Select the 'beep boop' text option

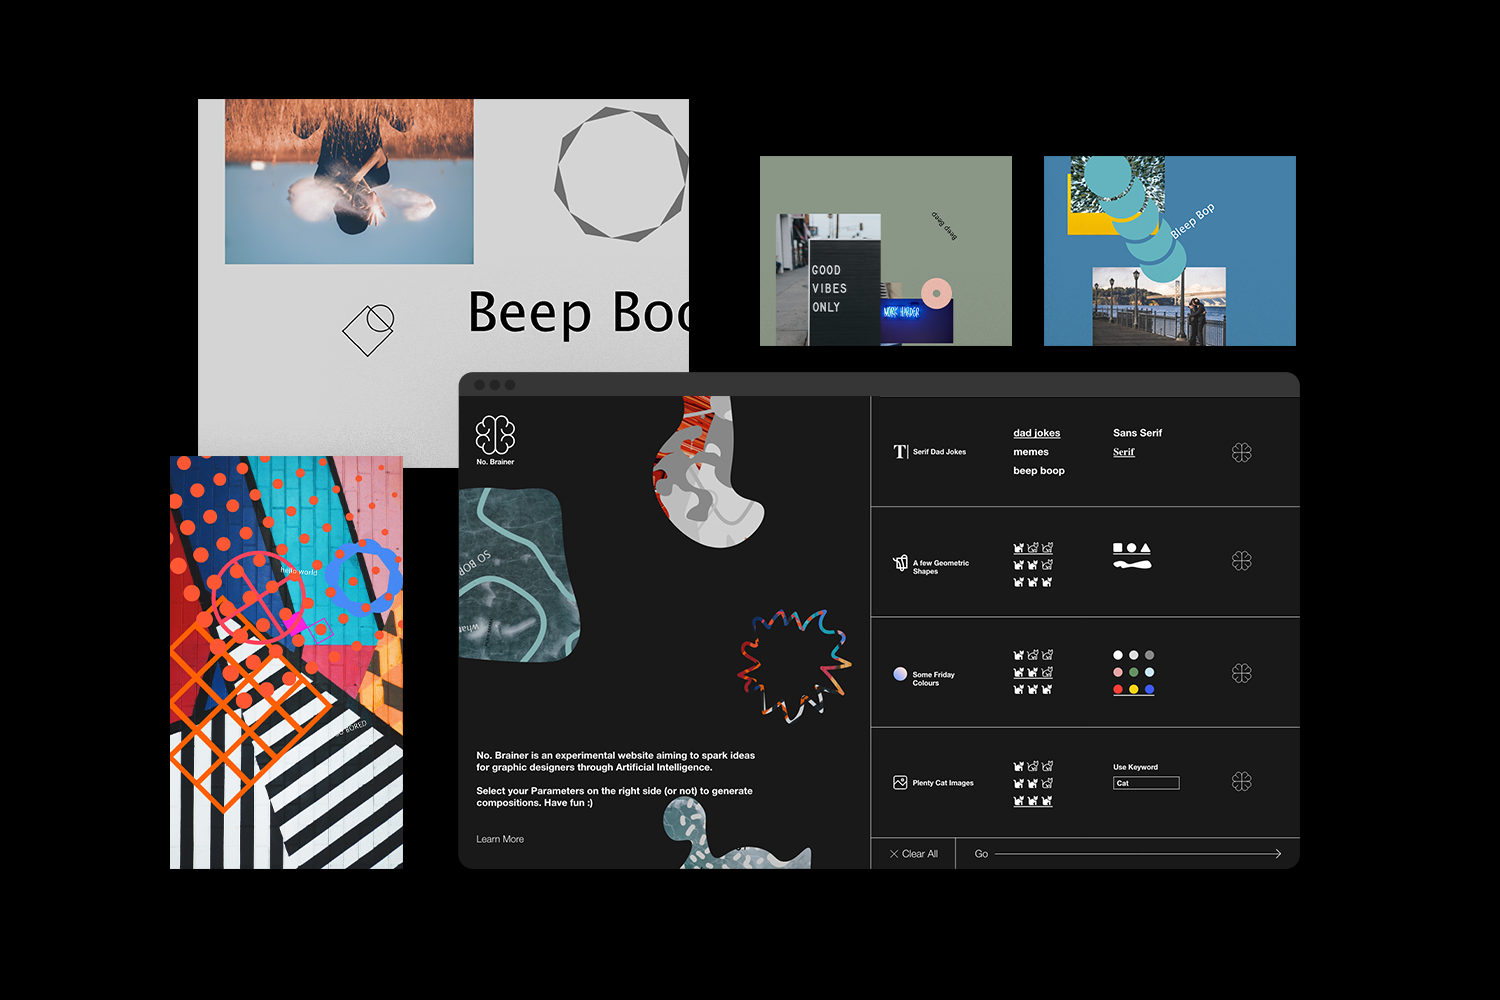1038,471
